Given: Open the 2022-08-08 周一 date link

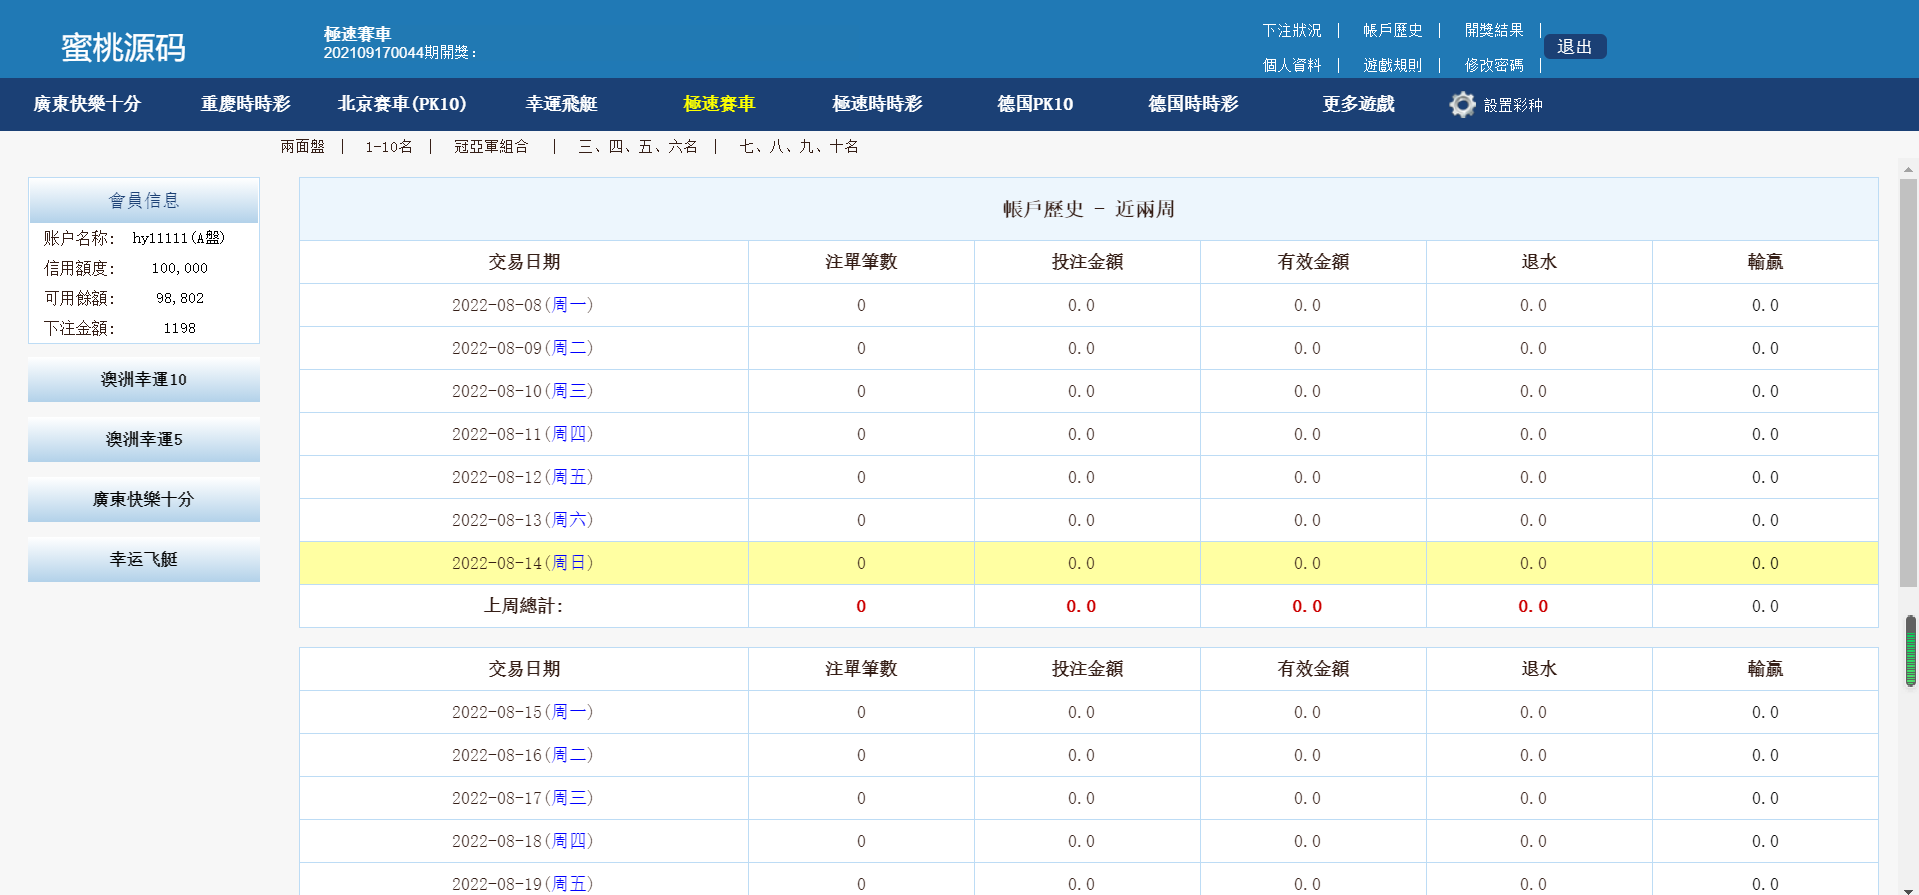Looking at the screenshot, I should pos(571,305).
